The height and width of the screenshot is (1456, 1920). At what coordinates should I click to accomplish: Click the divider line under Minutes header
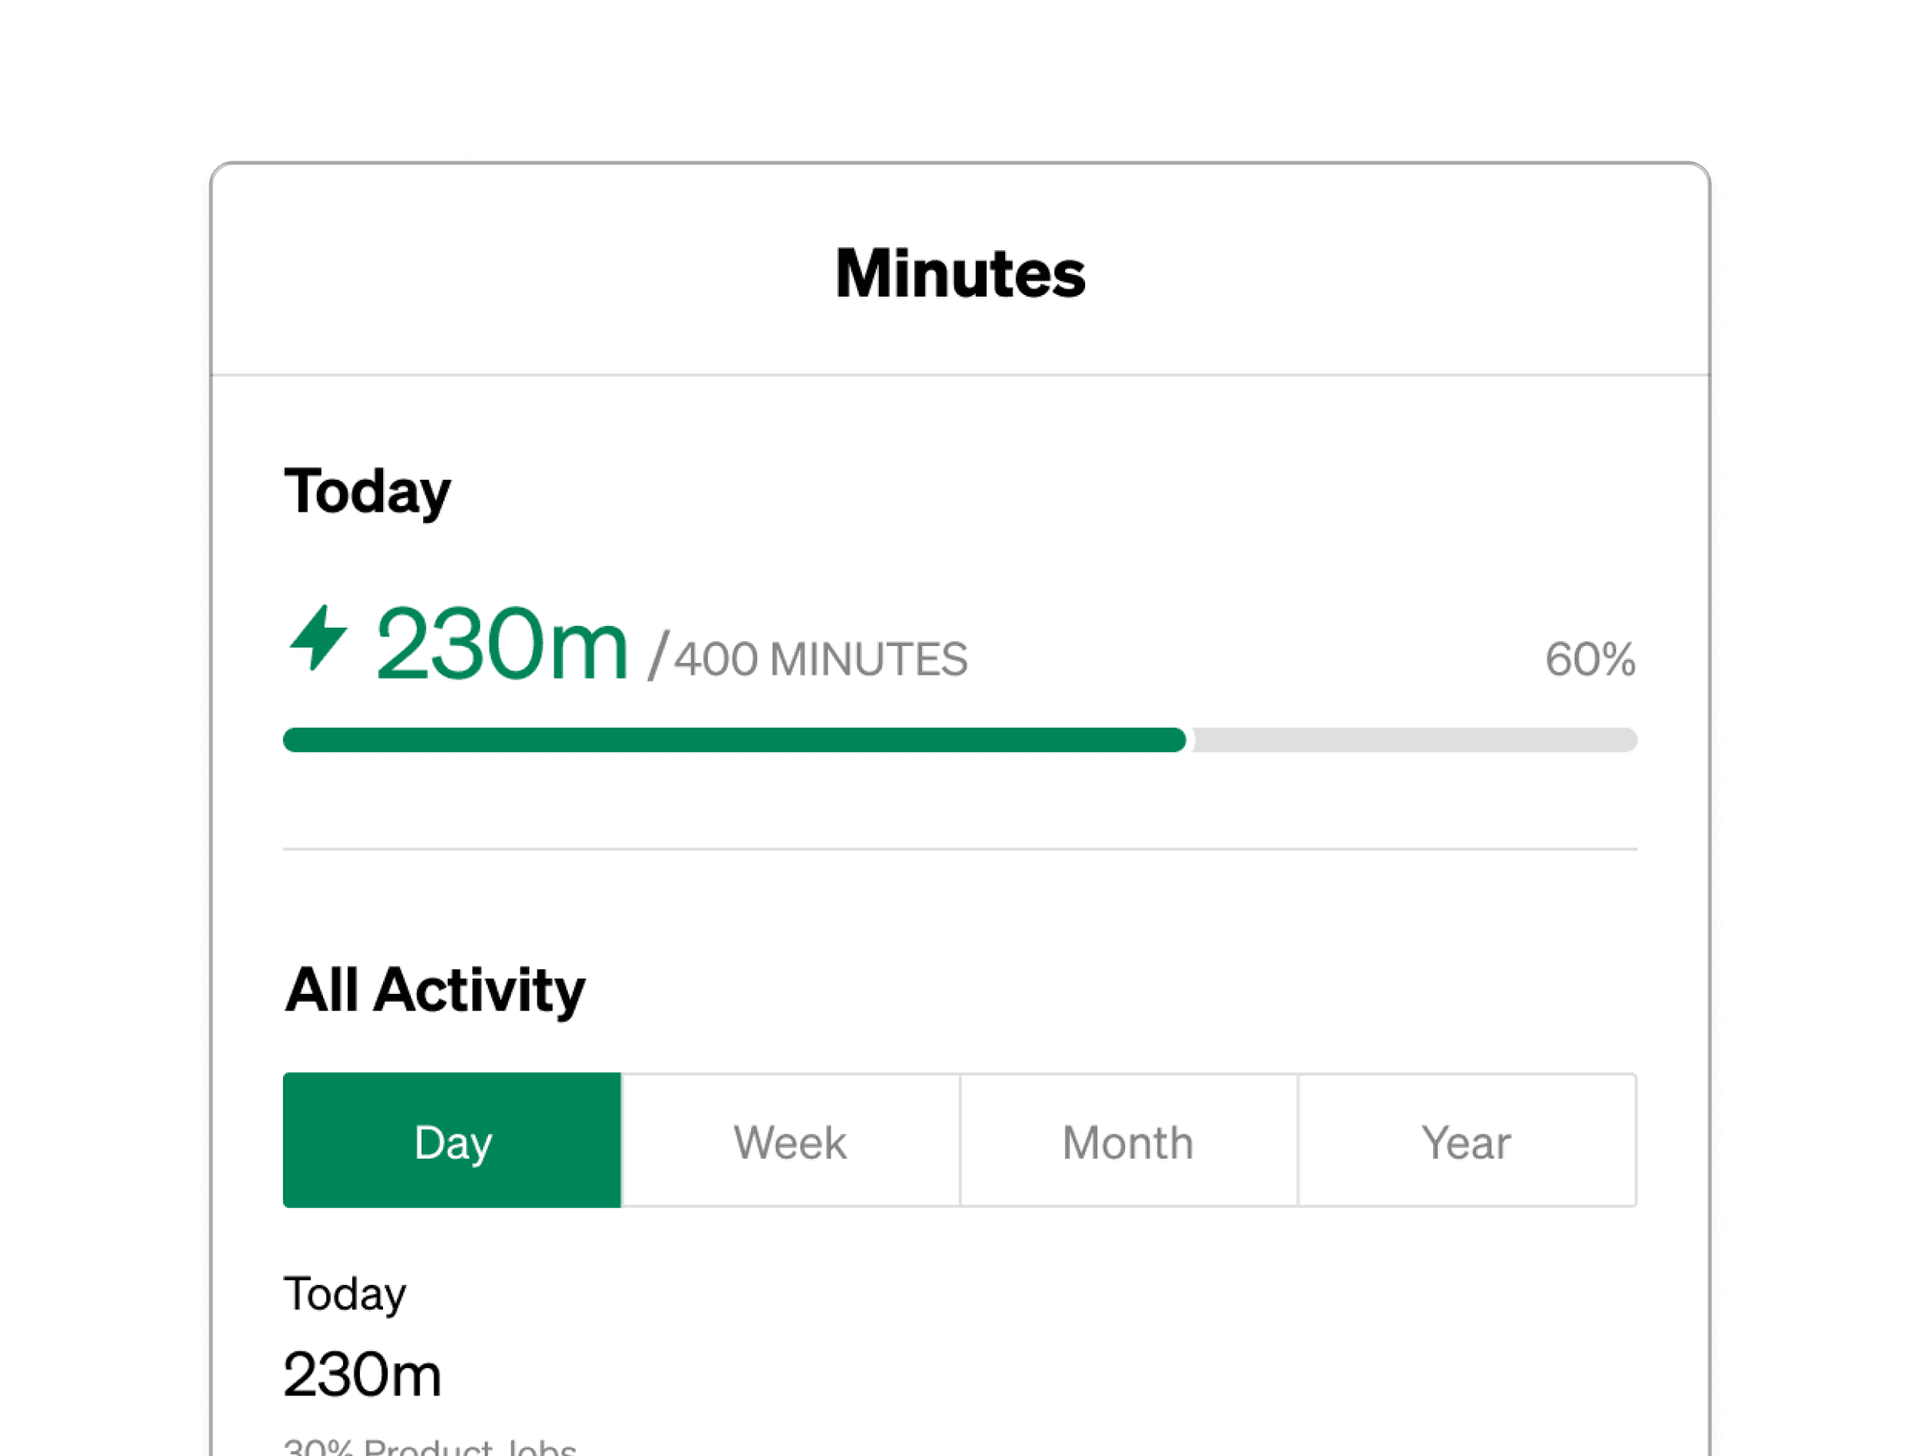960,375
